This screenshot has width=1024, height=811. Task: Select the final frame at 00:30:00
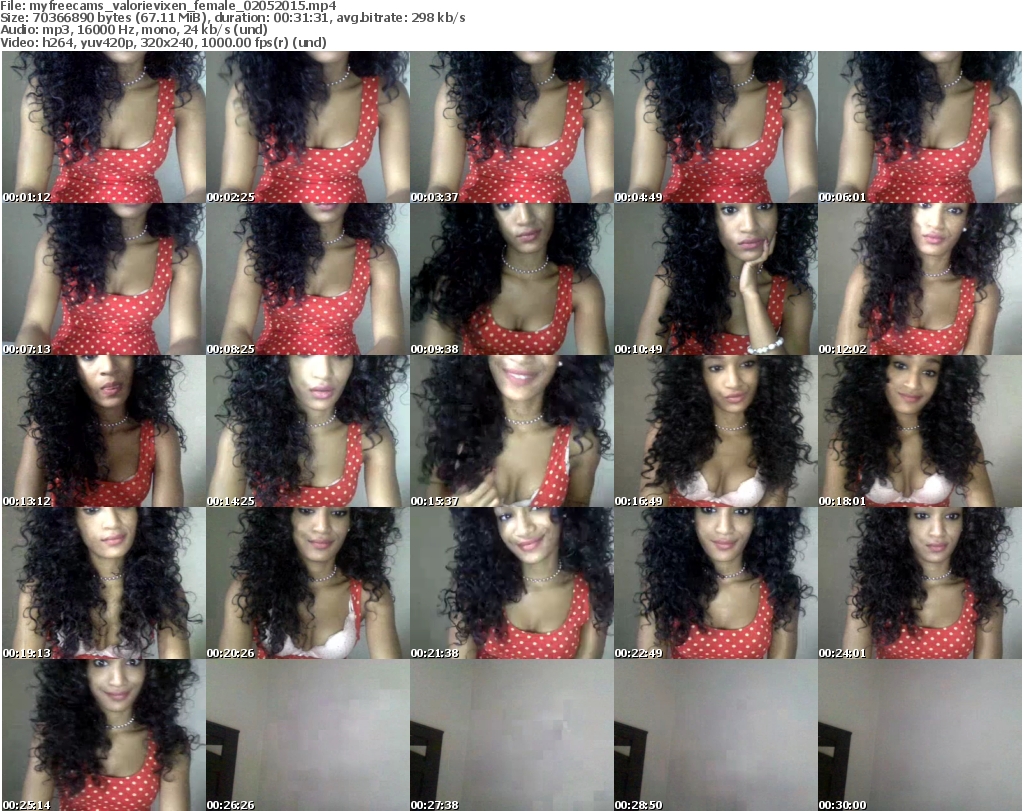(x=920, y=735)
